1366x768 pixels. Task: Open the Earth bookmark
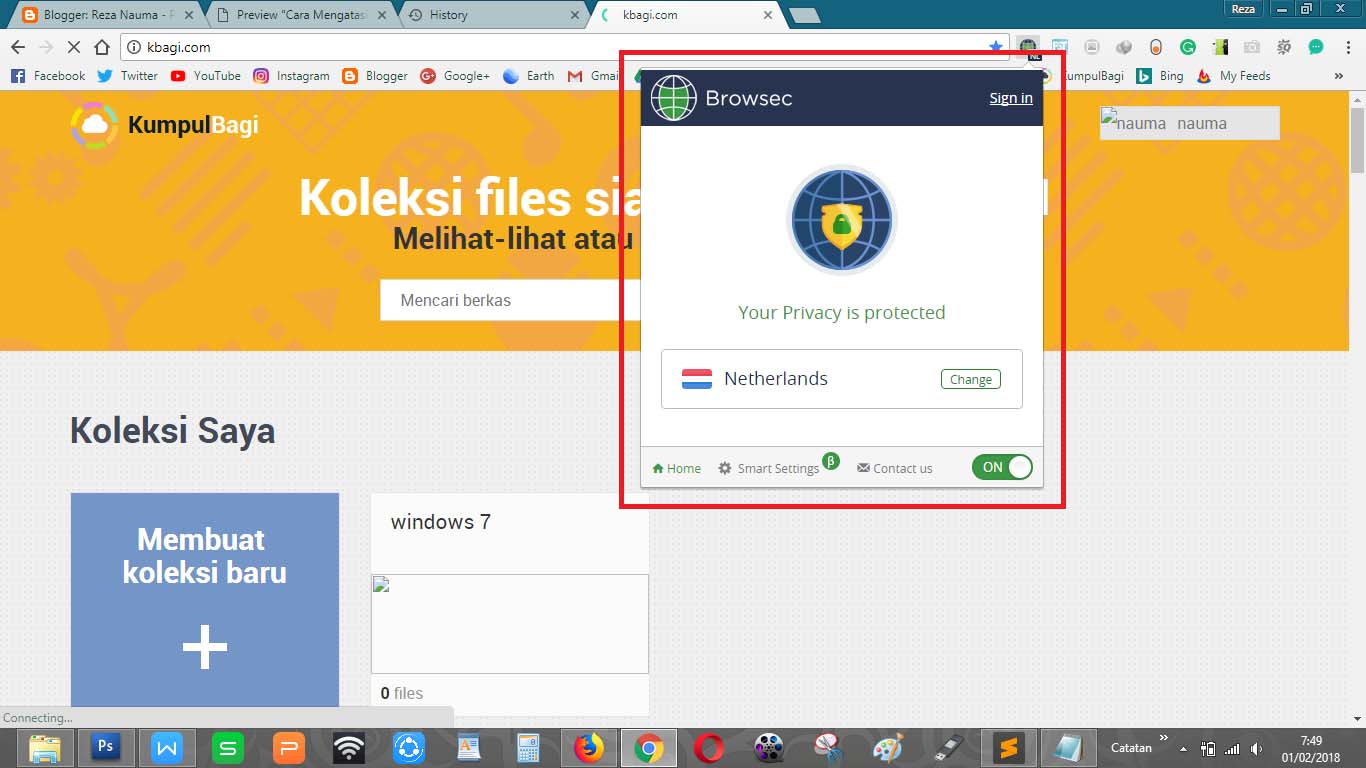[528, 76]
